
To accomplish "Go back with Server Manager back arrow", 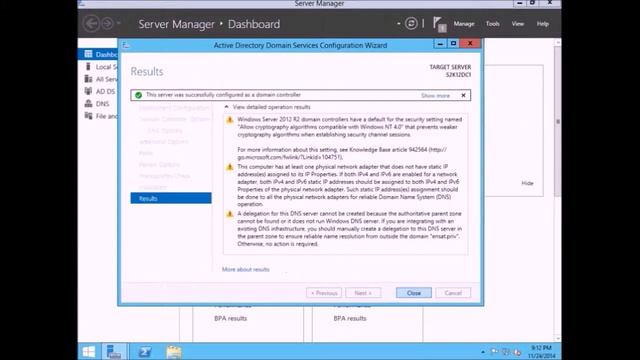I will click(x=91, y=24).
